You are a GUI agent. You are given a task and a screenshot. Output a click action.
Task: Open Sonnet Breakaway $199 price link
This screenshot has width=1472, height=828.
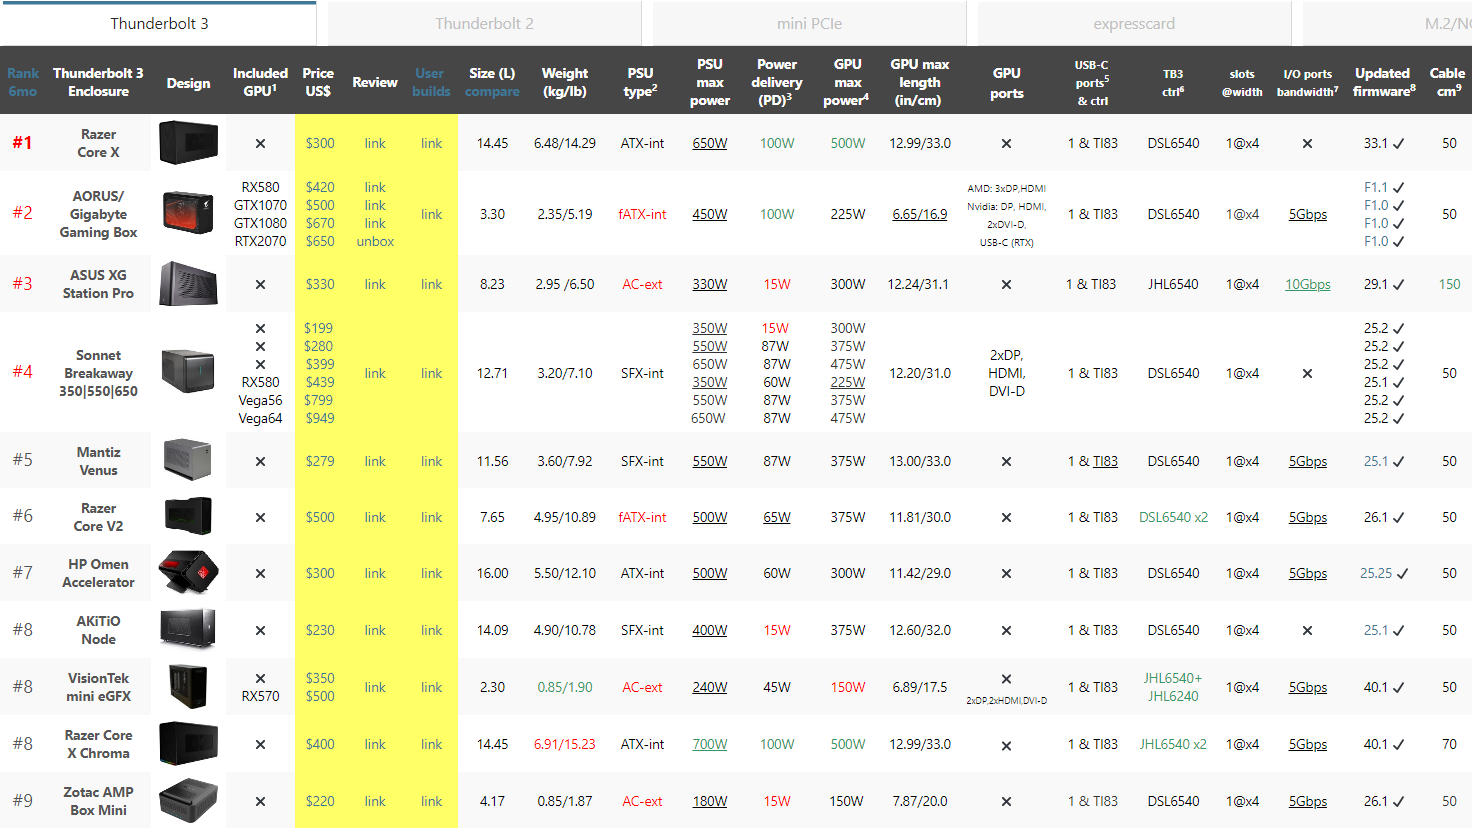(x=319, y=328)
